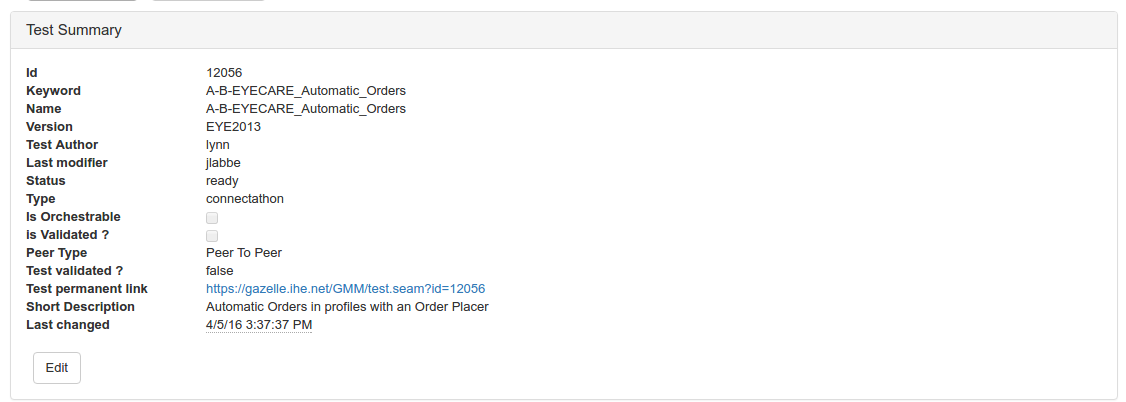Click the Test validated value false
The width and height of the screenshot is (1126, 402).
(219, 271)
